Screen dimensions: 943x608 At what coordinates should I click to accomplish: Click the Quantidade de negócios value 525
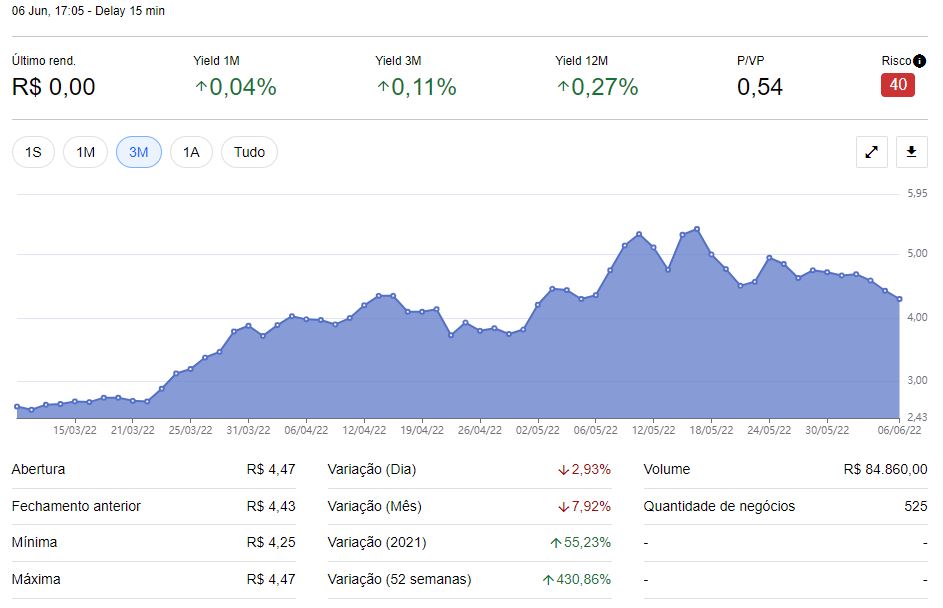(x=915, y=506)
